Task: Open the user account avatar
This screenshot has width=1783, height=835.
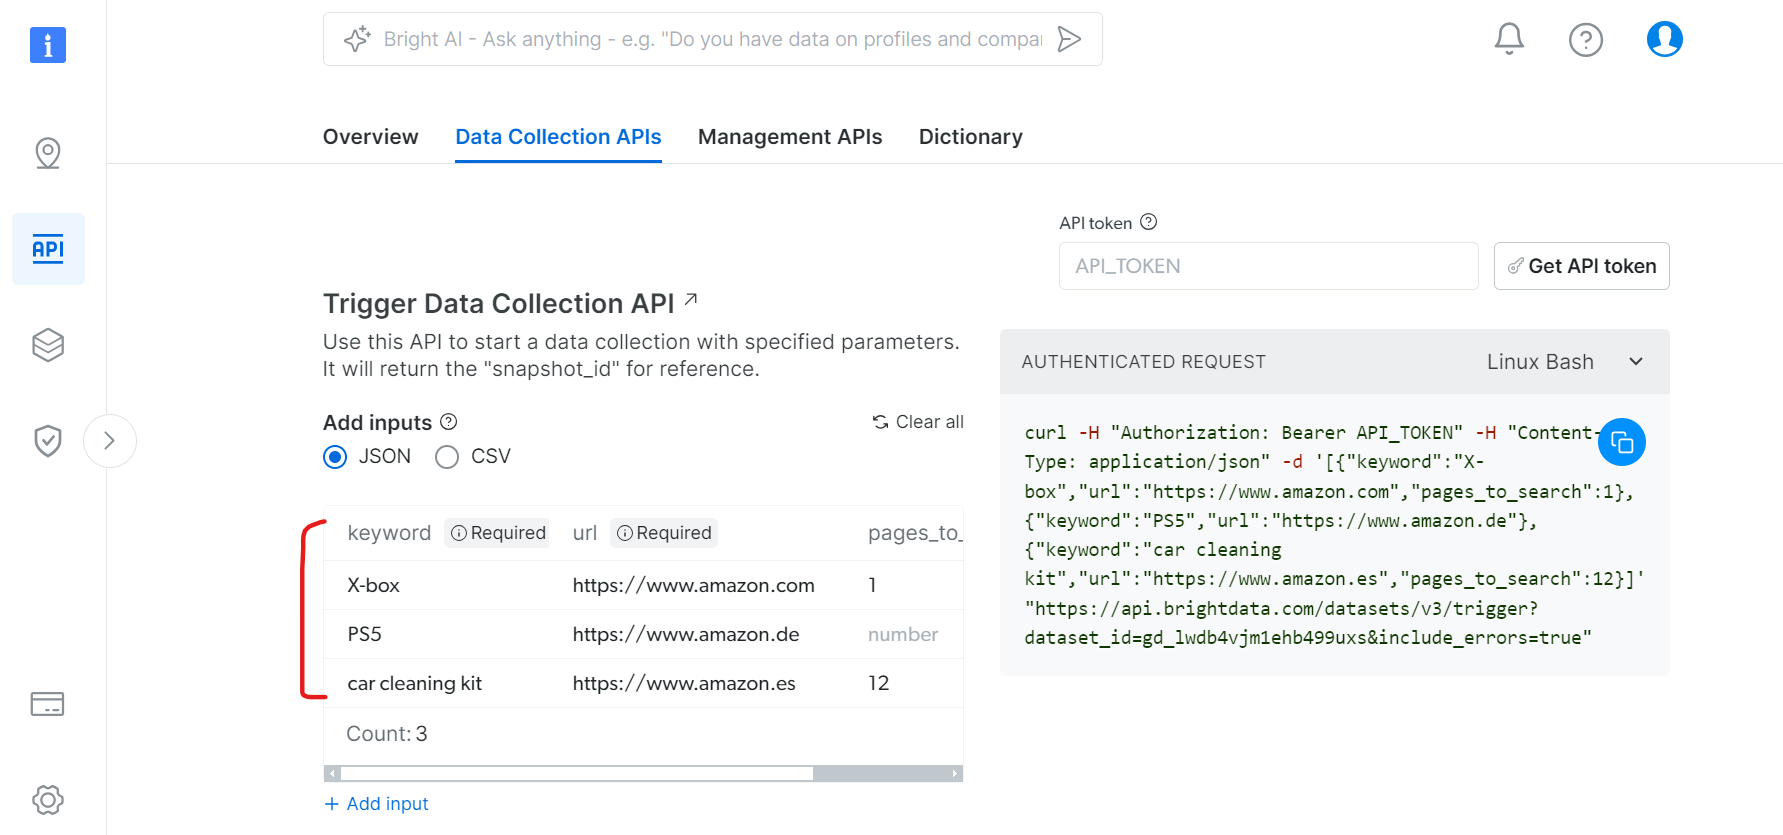Action: click(x=1664, y=39)
